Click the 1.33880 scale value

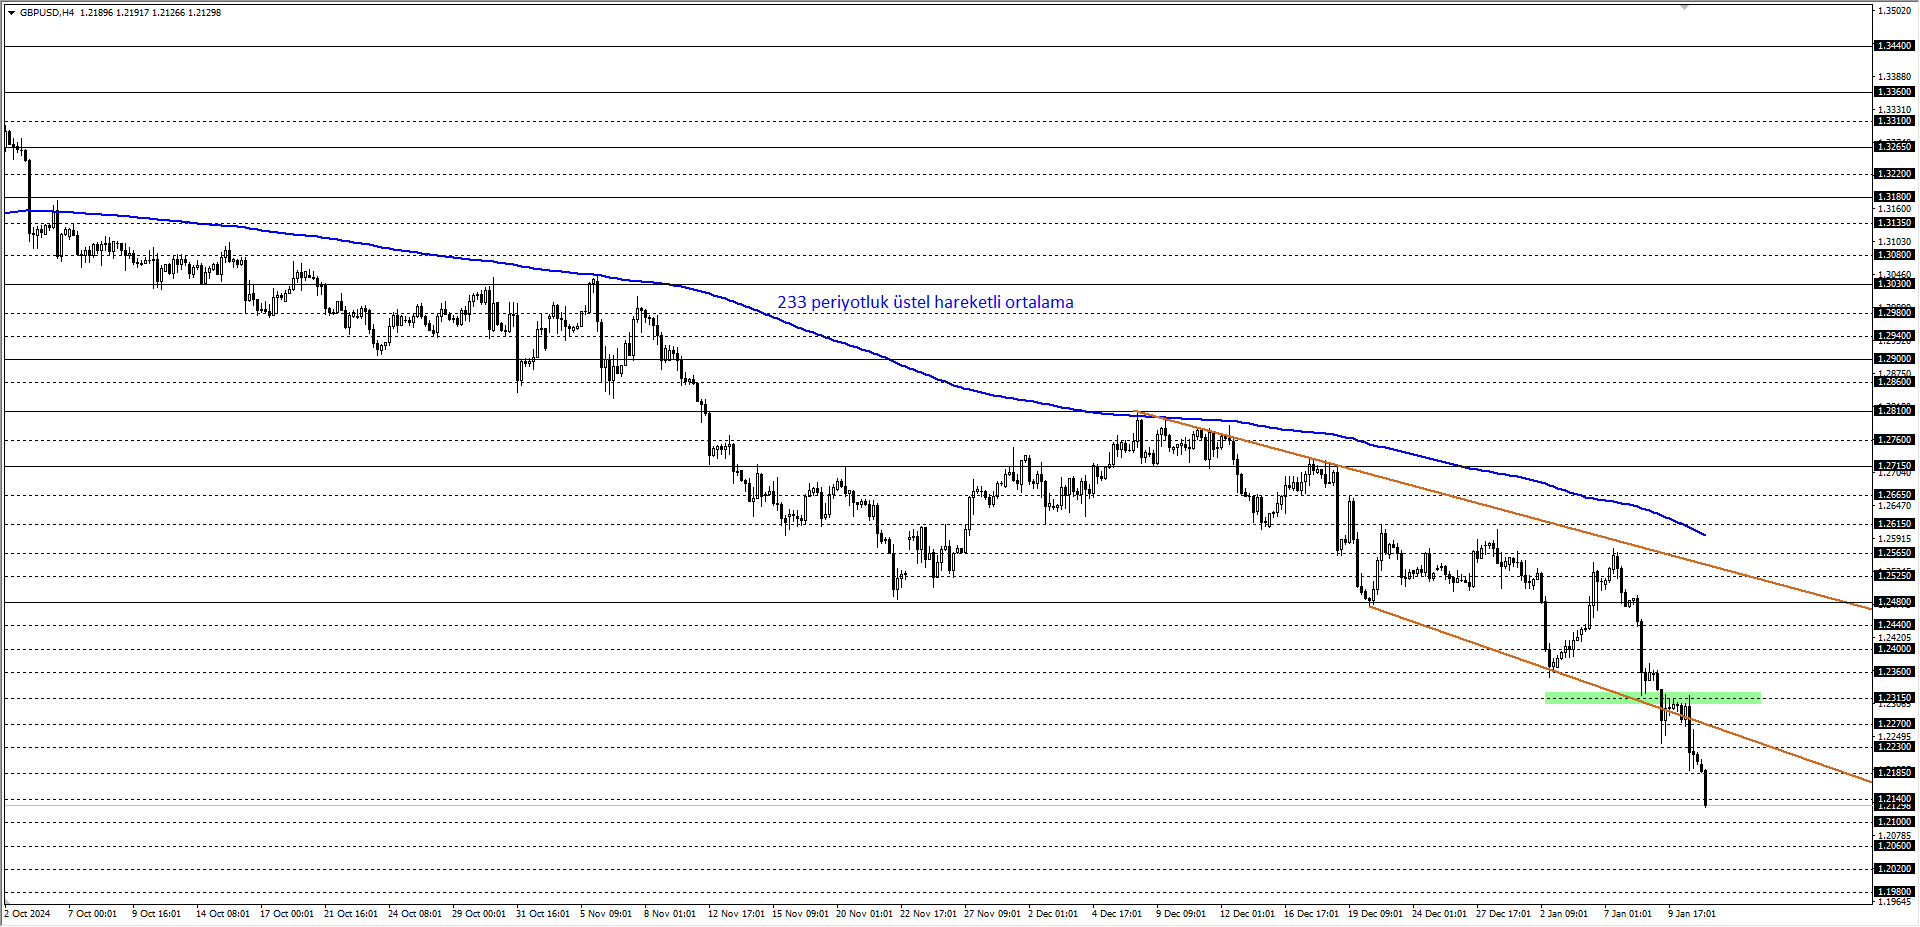coord(1895,77)
